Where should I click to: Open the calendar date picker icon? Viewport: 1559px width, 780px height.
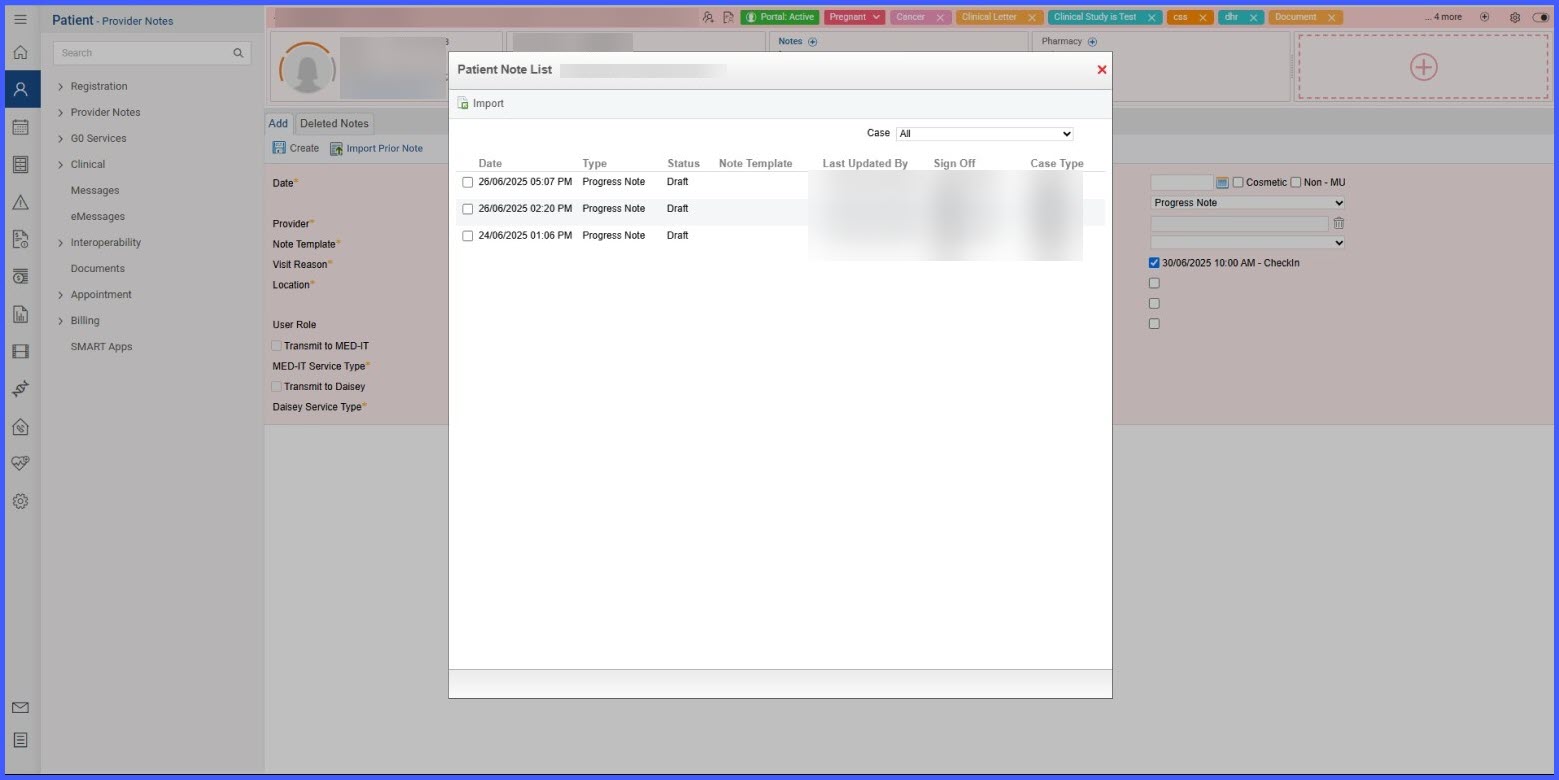pos(1222,182)
